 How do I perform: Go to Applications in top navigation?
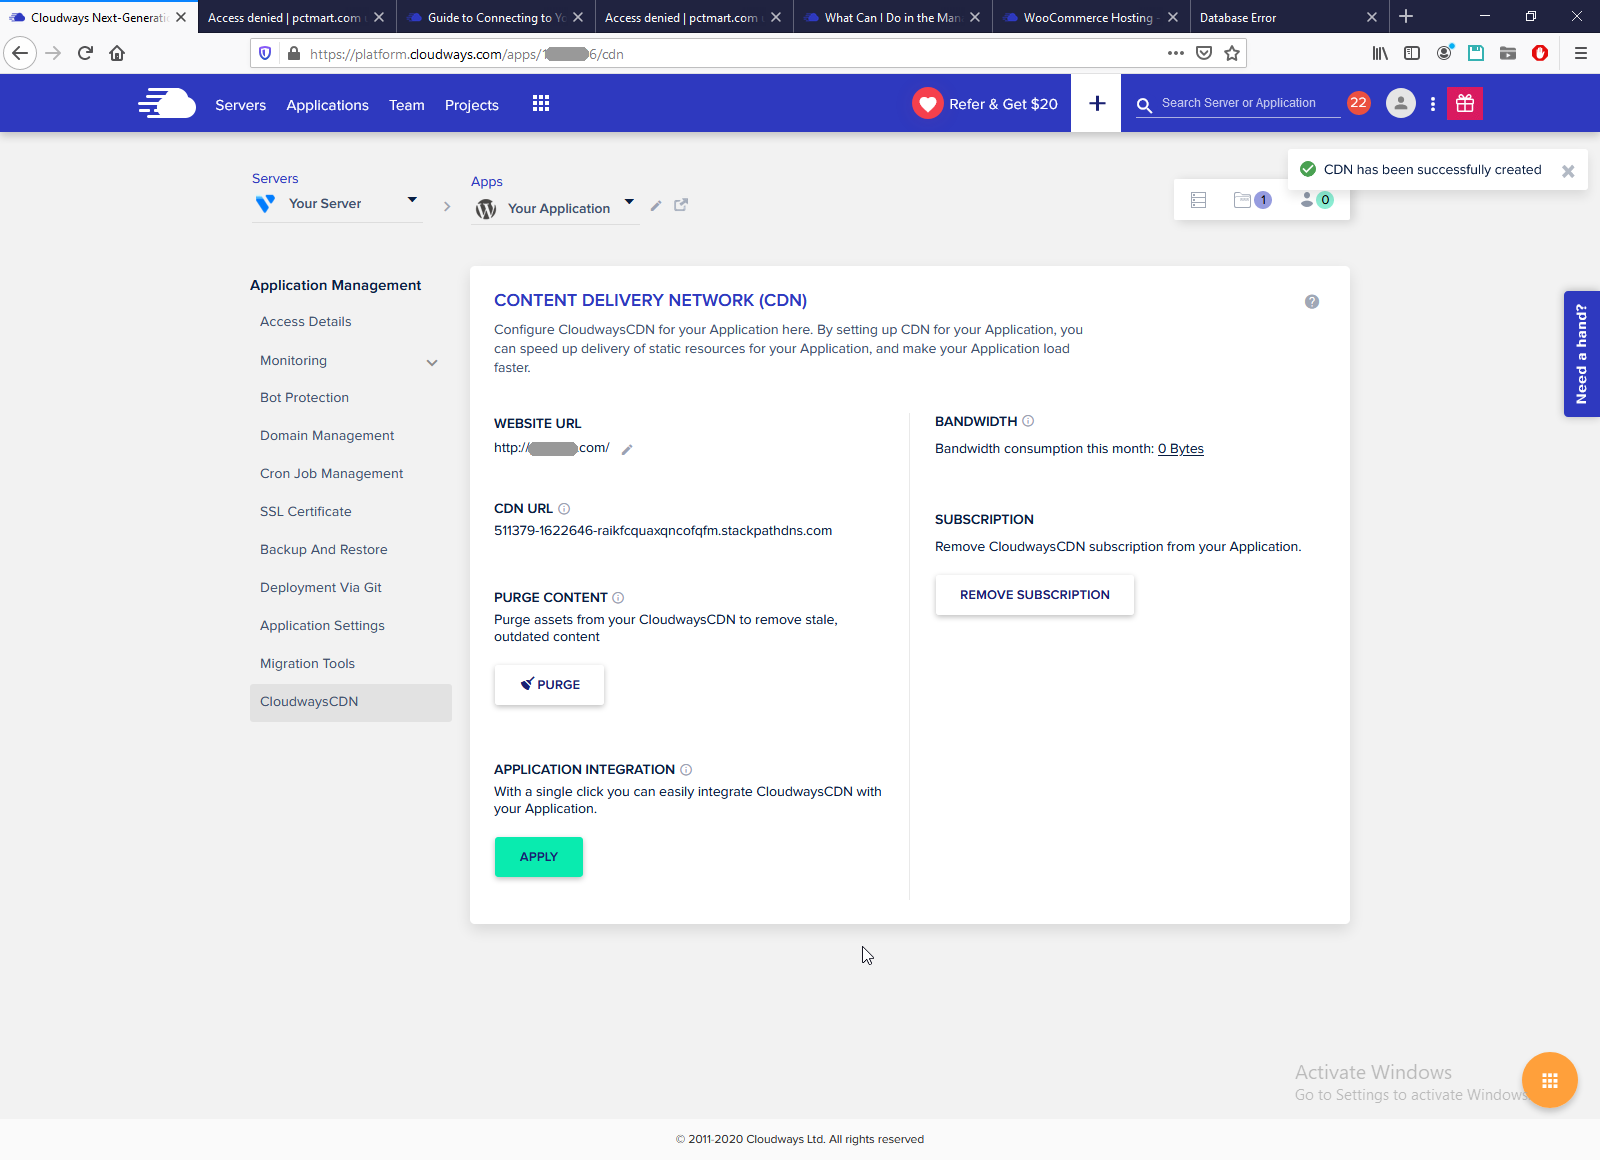[328, 105]
